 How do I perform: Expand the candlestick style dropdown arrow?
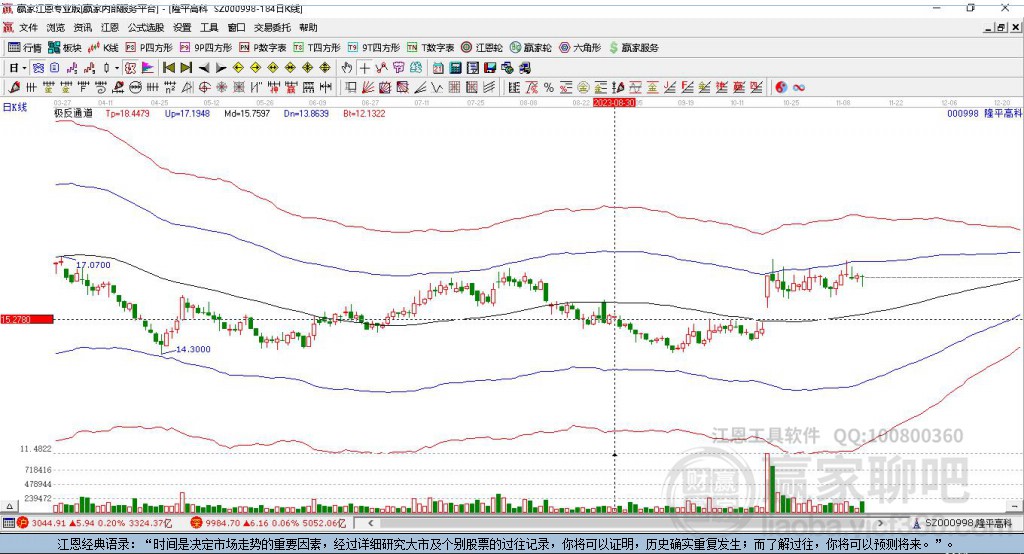(x=117, y=68)
